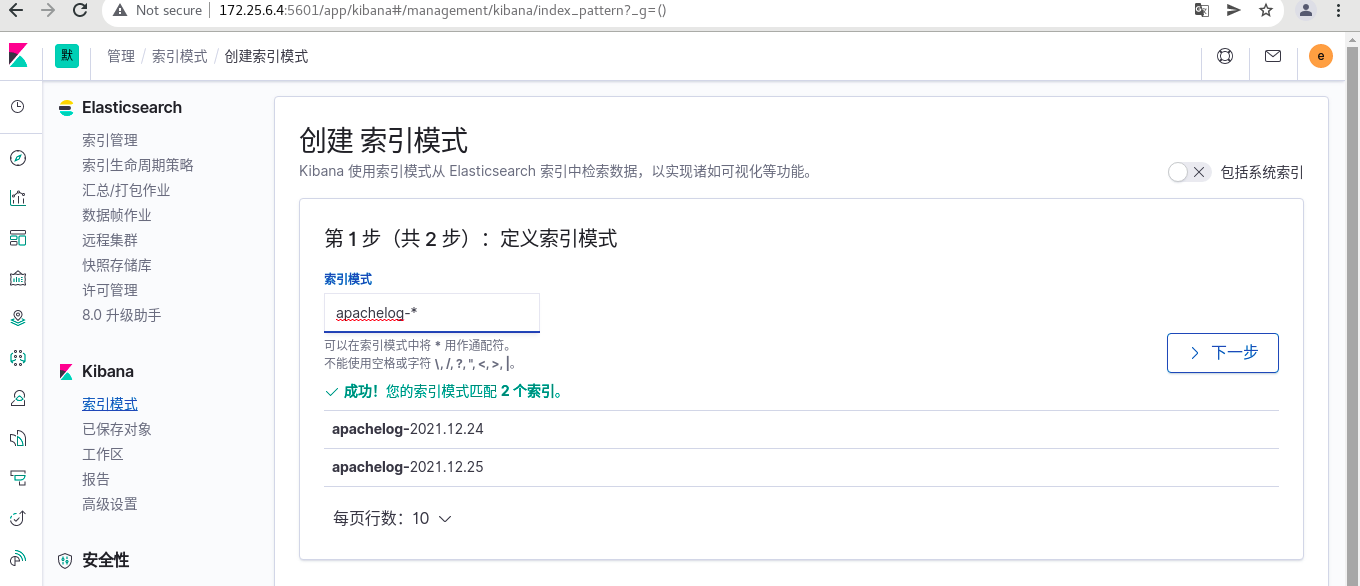Open 汇总/打包作业 menu item
This screenshot has width=1360, height=586.
pos(126,190)
